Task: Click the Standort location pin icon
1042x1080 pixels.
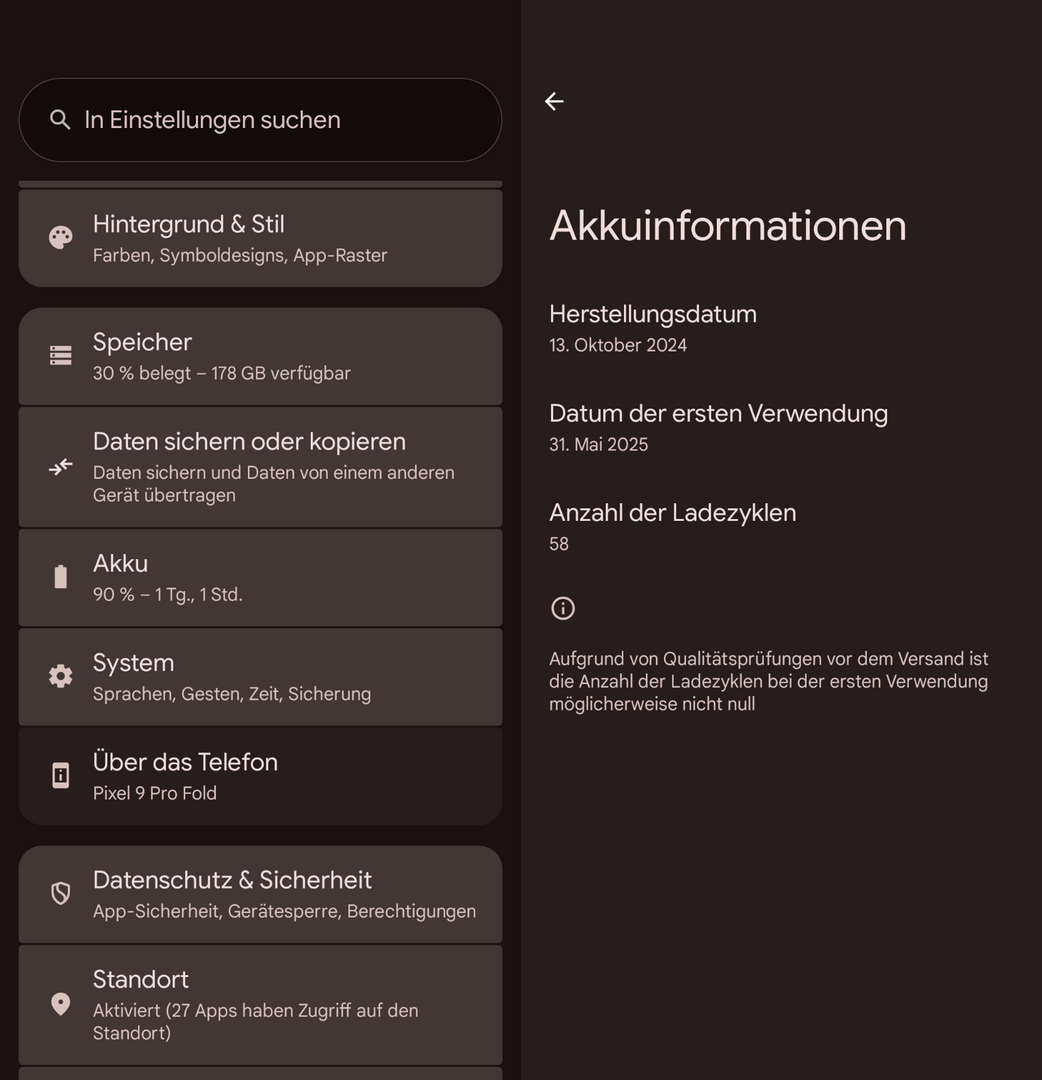Action: click(61, 1004)
